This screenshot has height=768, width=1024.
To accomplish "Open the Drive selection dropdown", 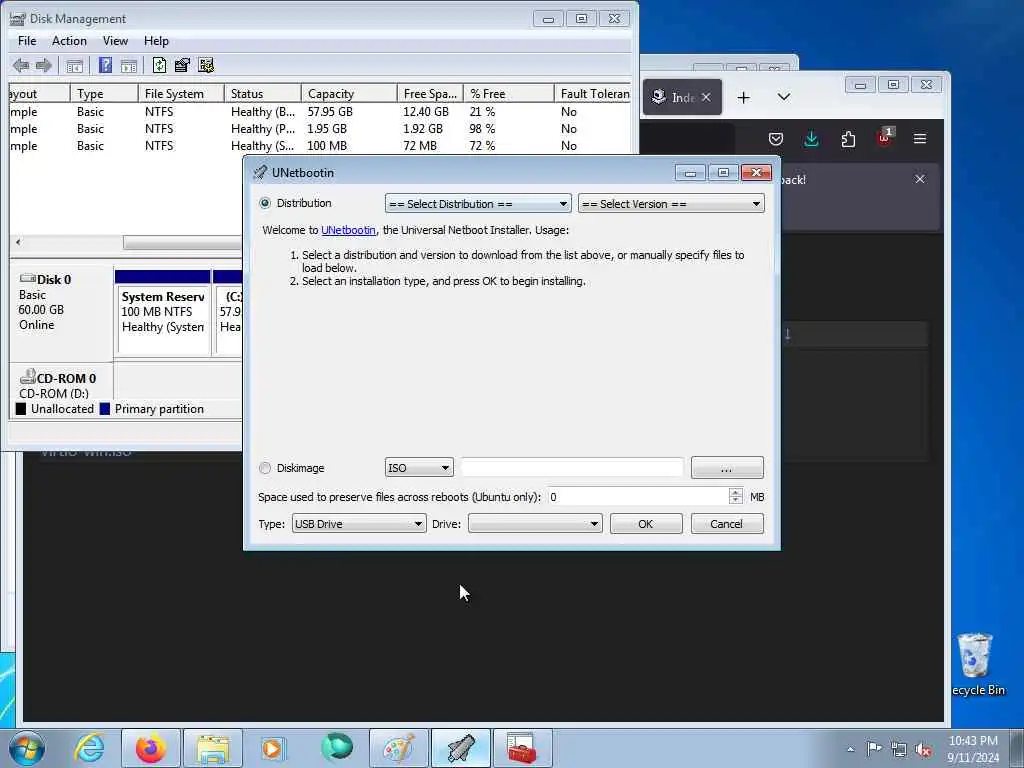I will click(535, 524).
